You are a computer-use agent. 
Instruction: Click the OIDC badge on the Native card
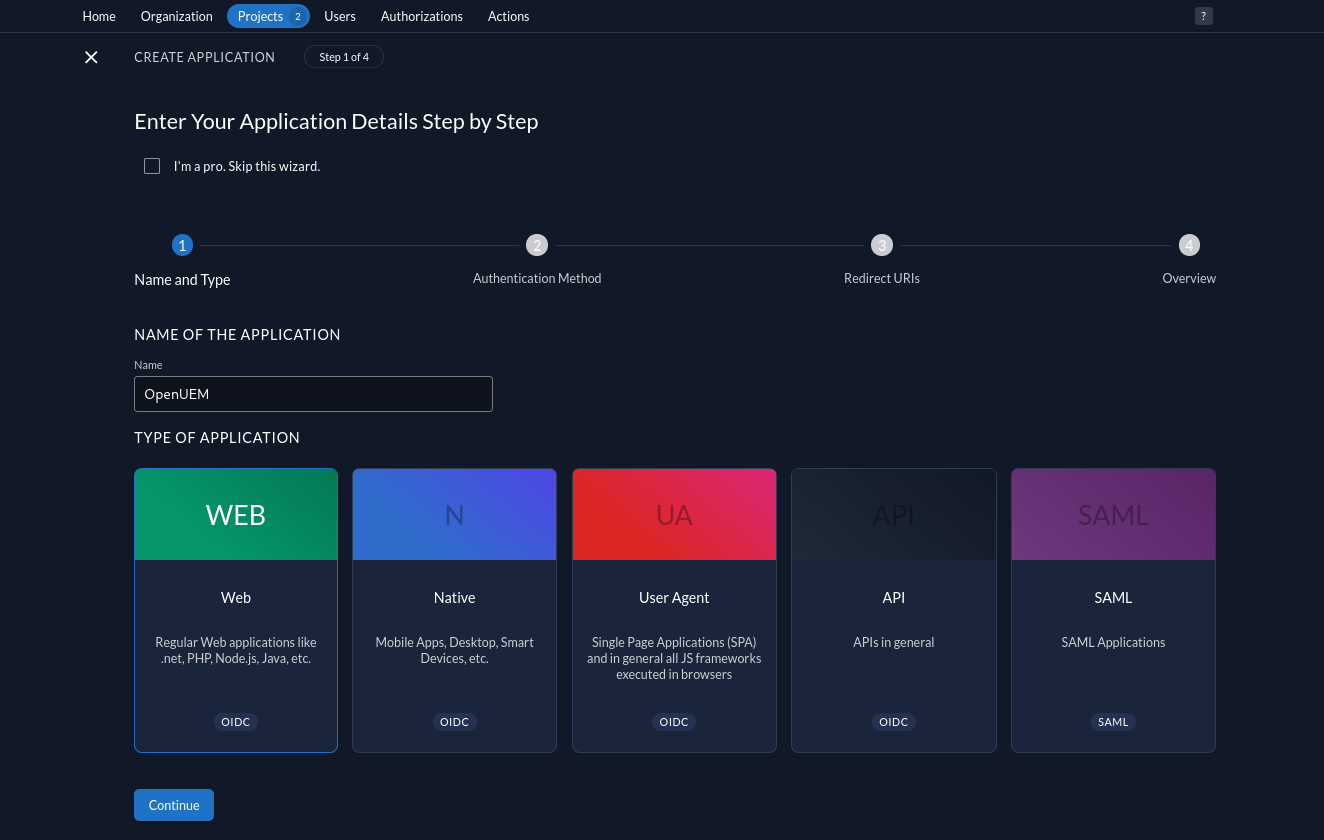click(x=454, y=721)
